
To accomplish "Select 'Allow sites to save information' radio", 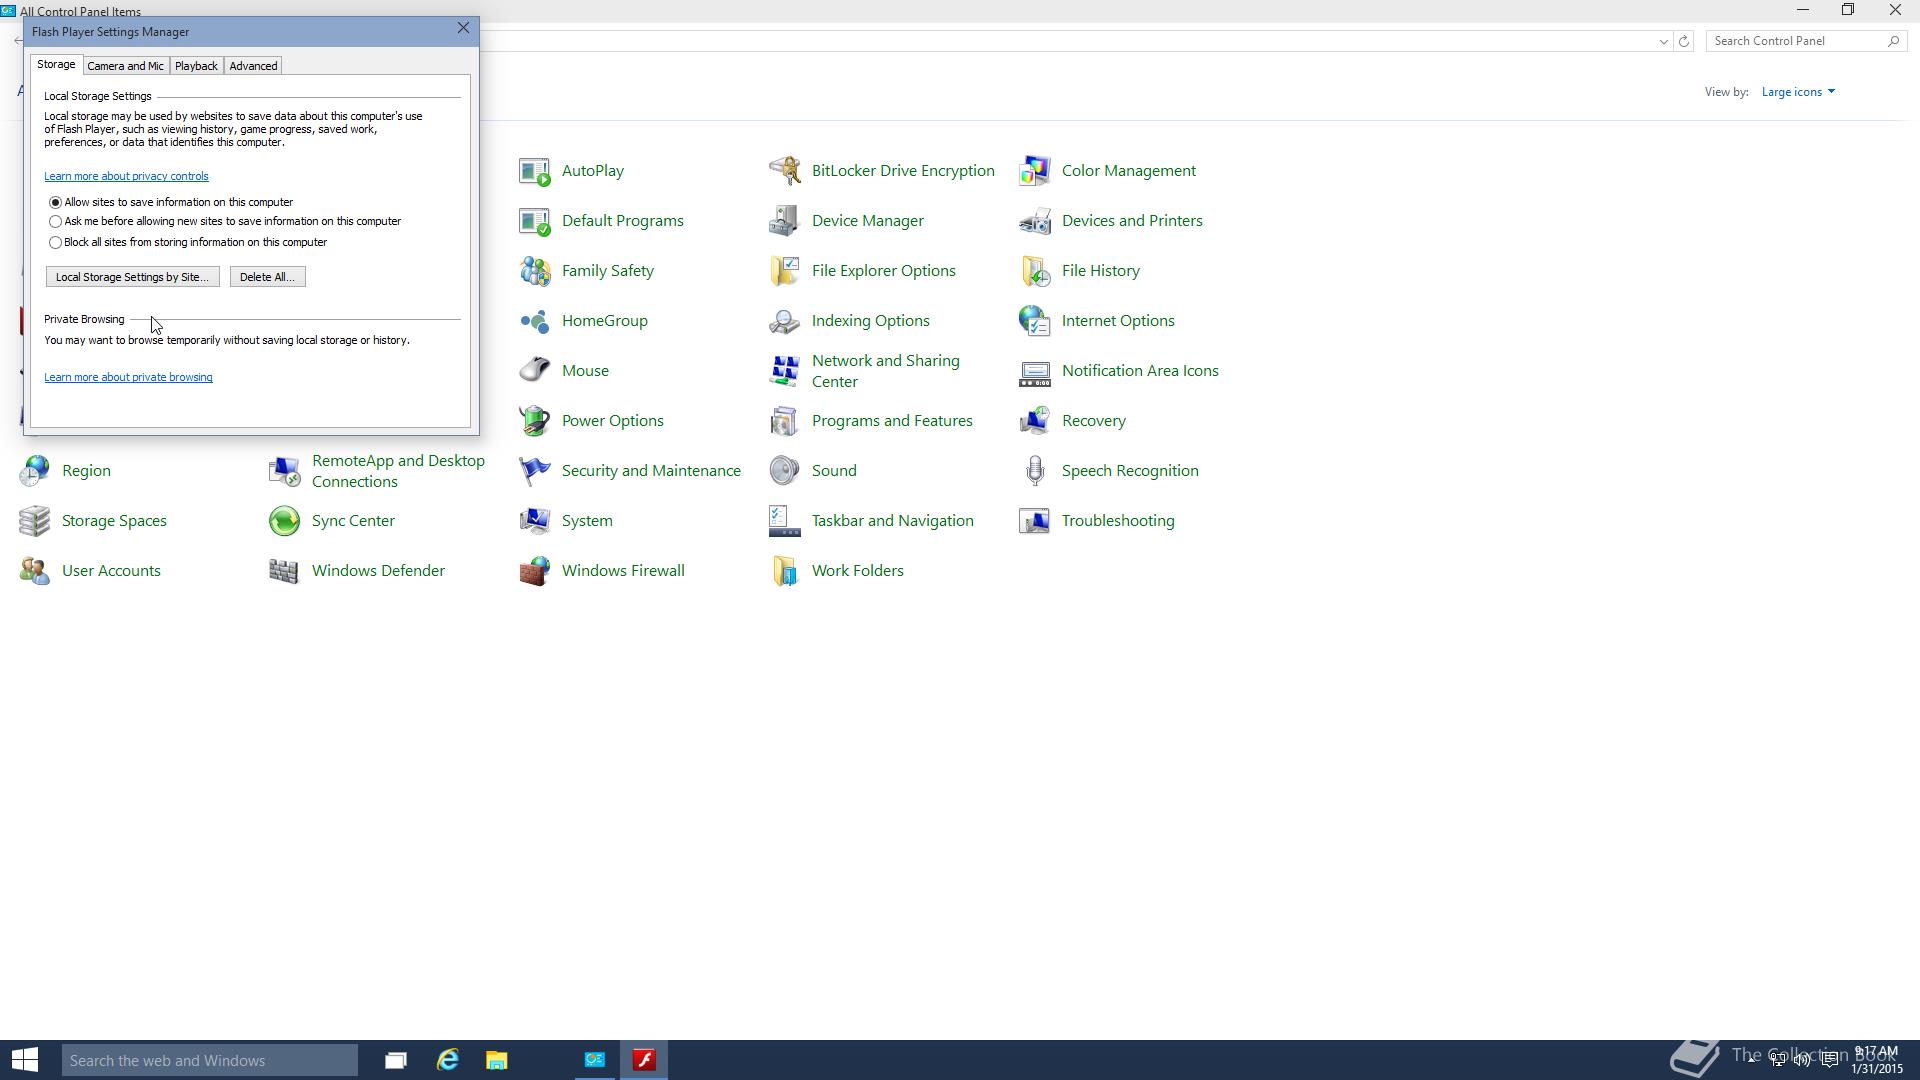I will [56, 203].
